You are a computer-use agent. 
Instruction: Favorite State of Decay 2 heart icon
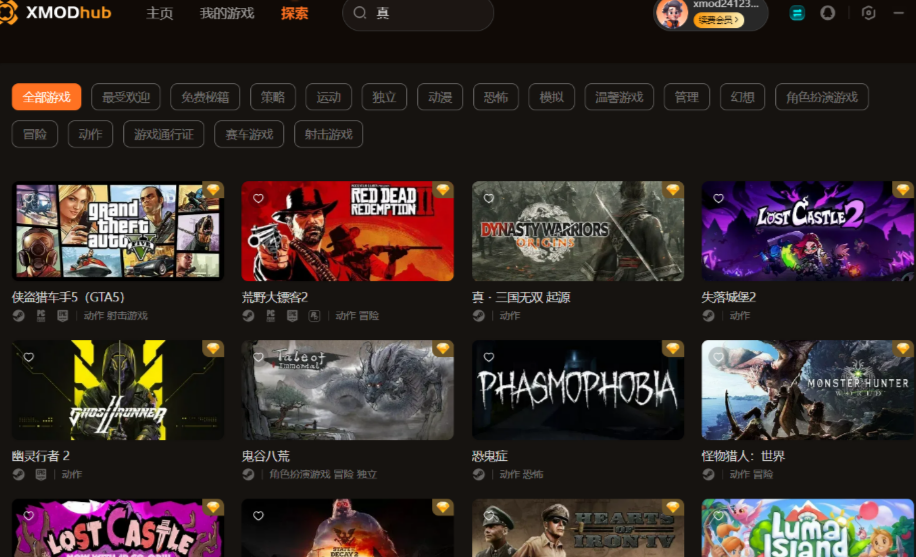[x=258, y=516]
